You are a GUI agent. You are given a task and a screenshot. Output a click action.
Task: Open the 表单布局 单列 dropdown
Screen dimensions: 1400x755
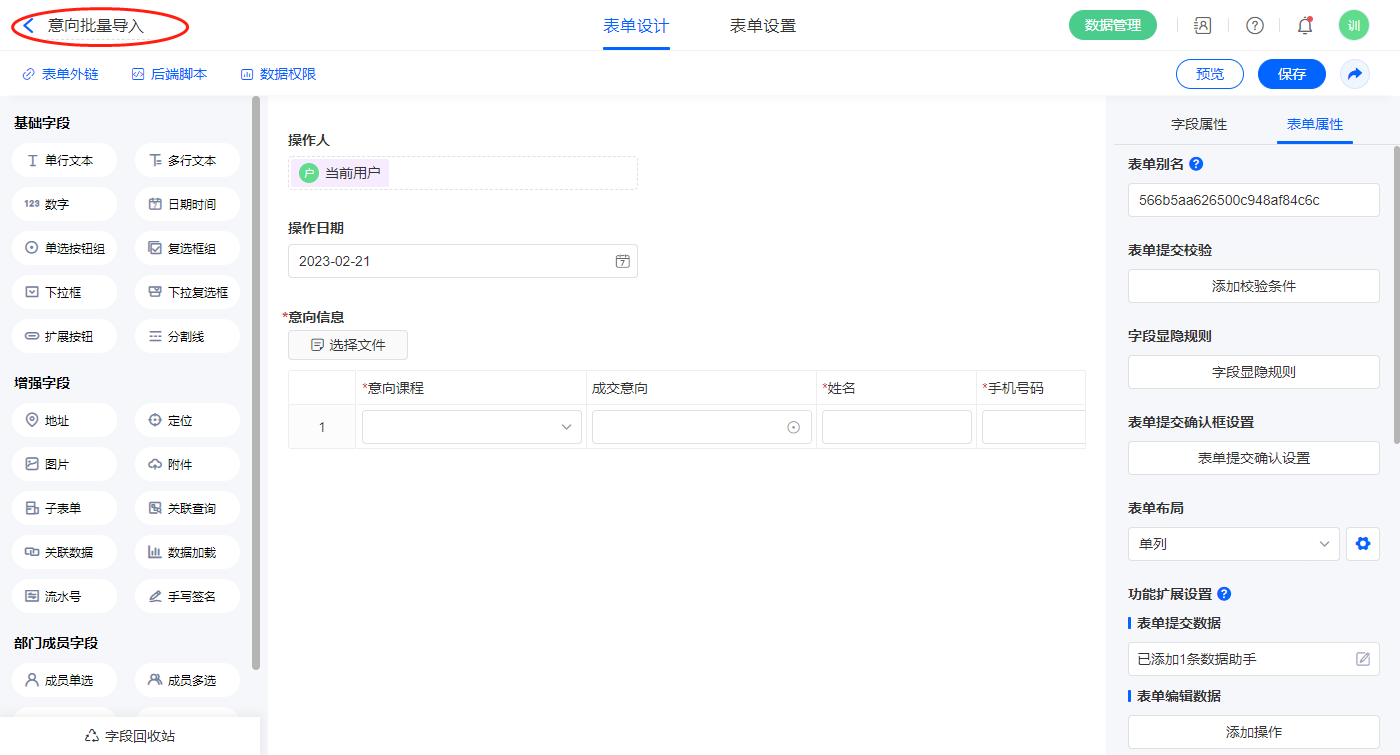coord(1233,544)
